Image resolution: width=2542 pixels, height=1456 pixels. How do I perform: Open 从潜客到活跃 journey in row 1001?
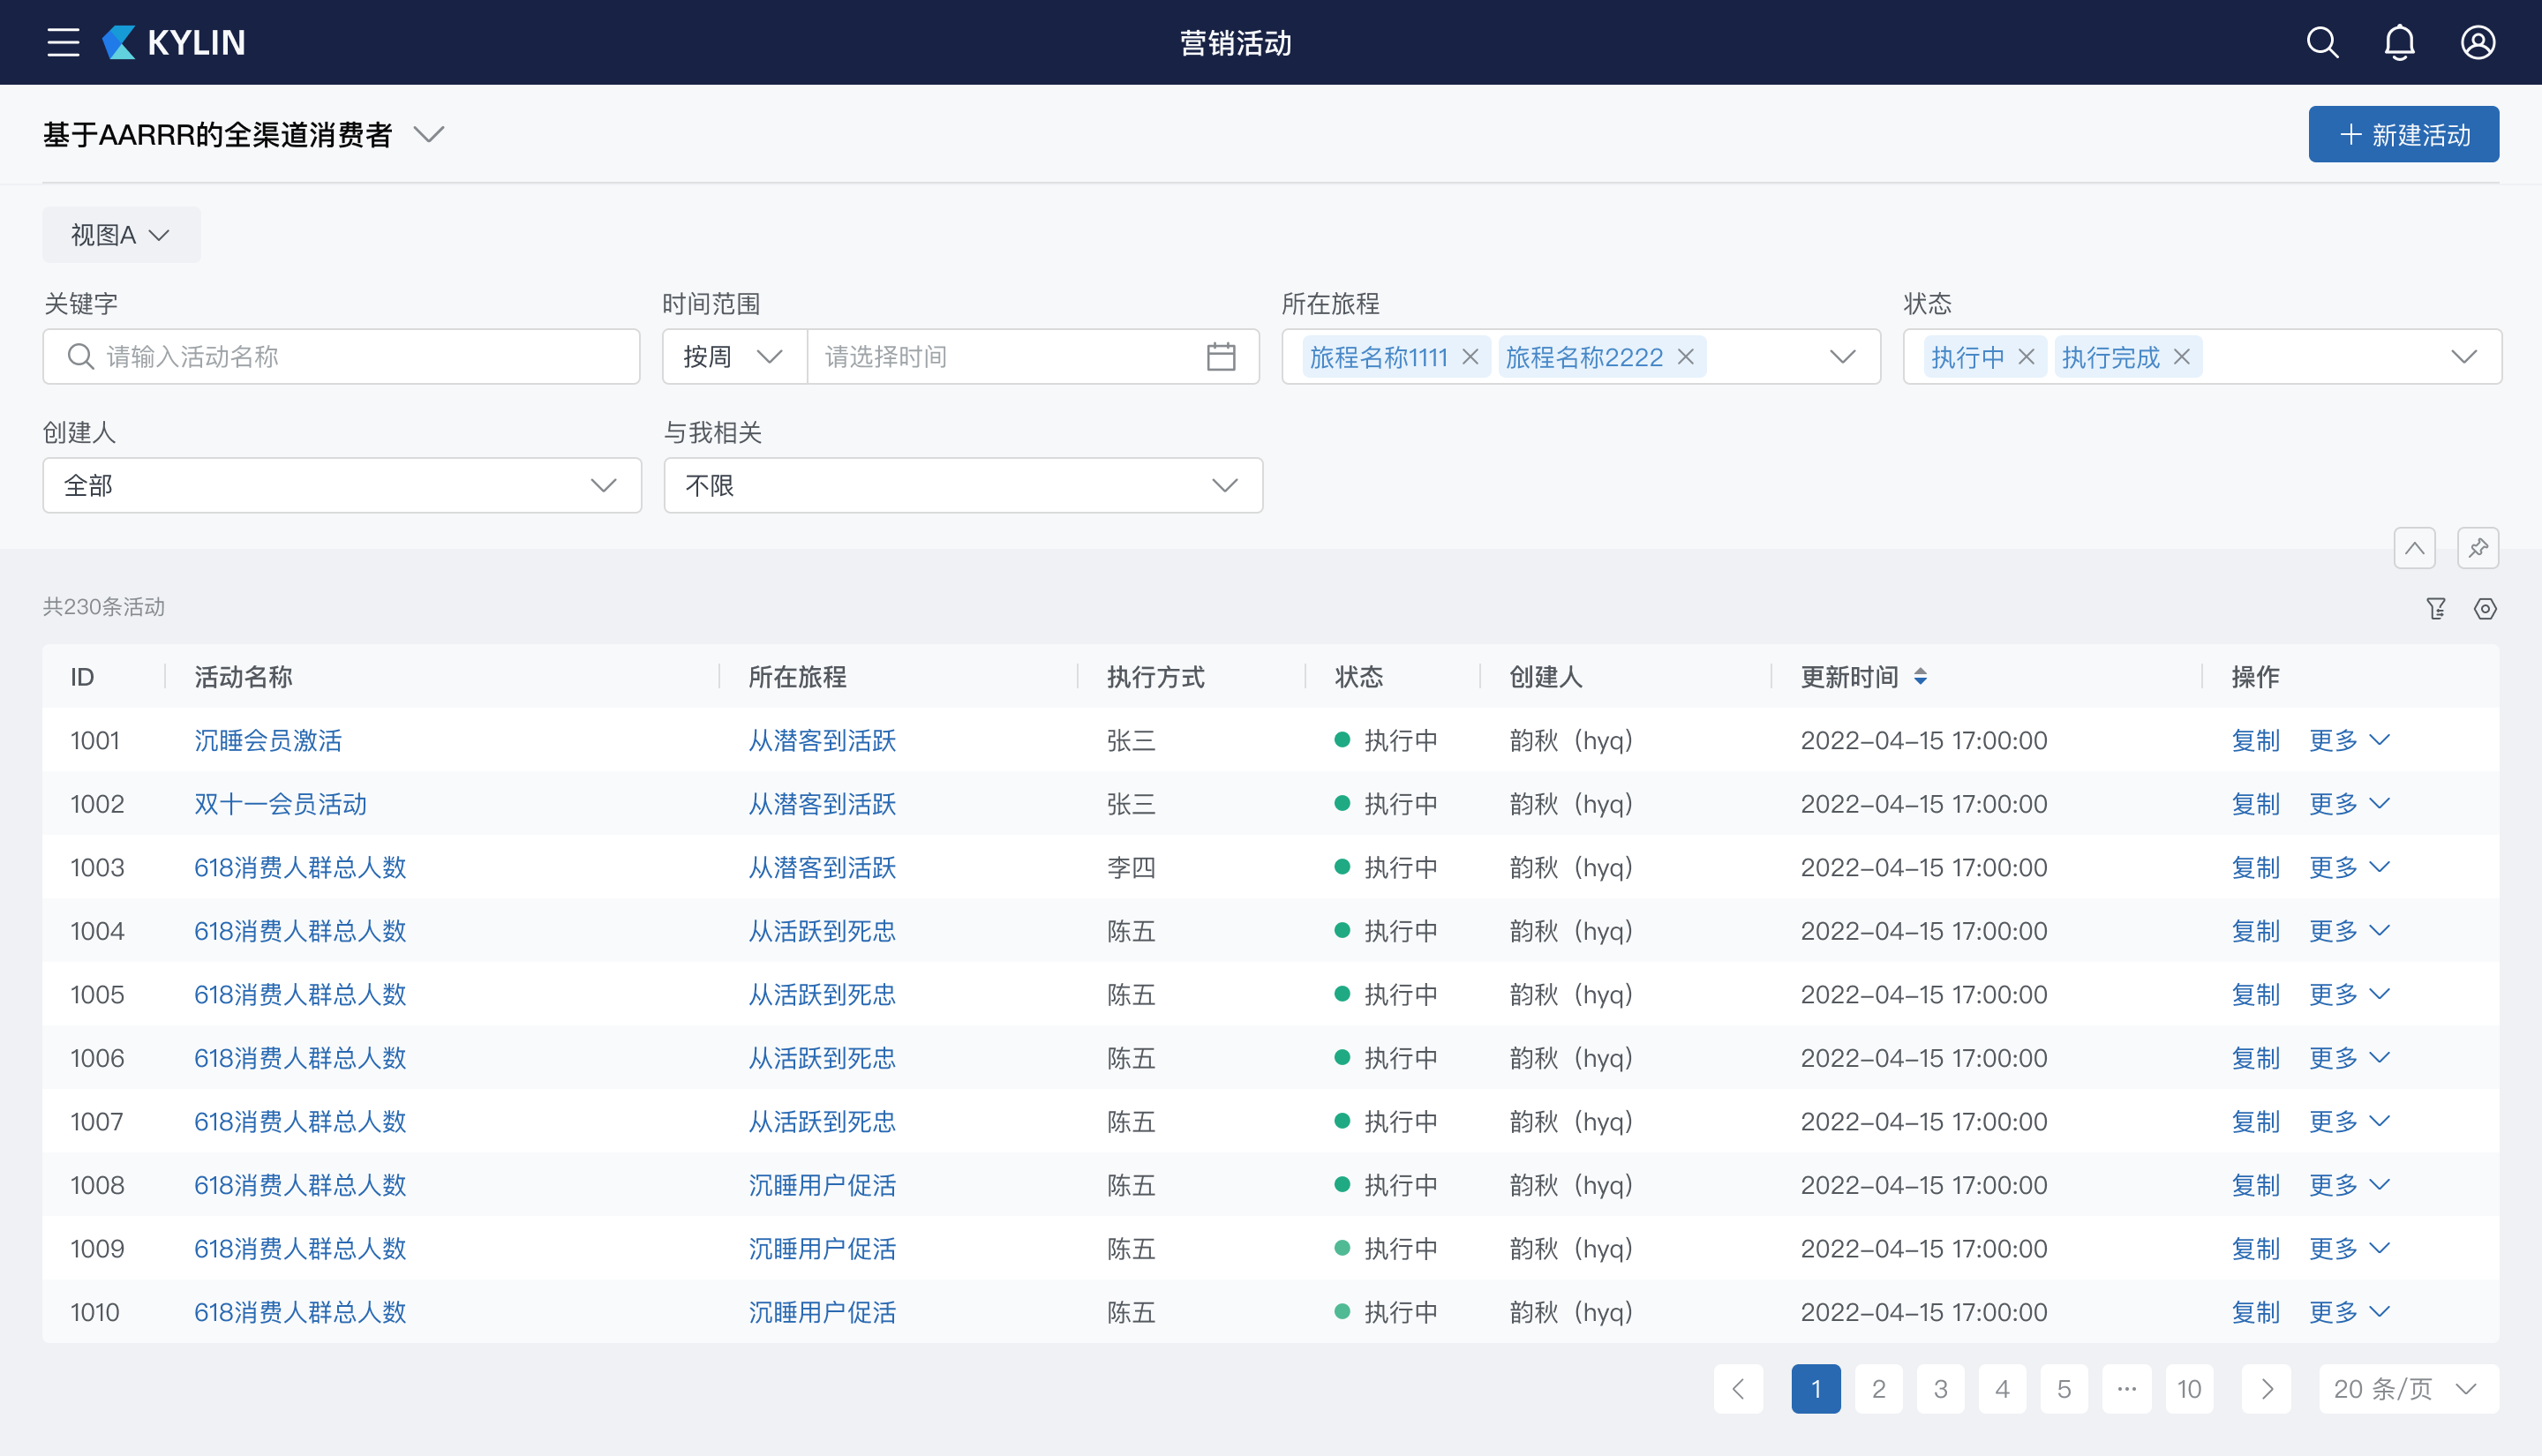822,740
